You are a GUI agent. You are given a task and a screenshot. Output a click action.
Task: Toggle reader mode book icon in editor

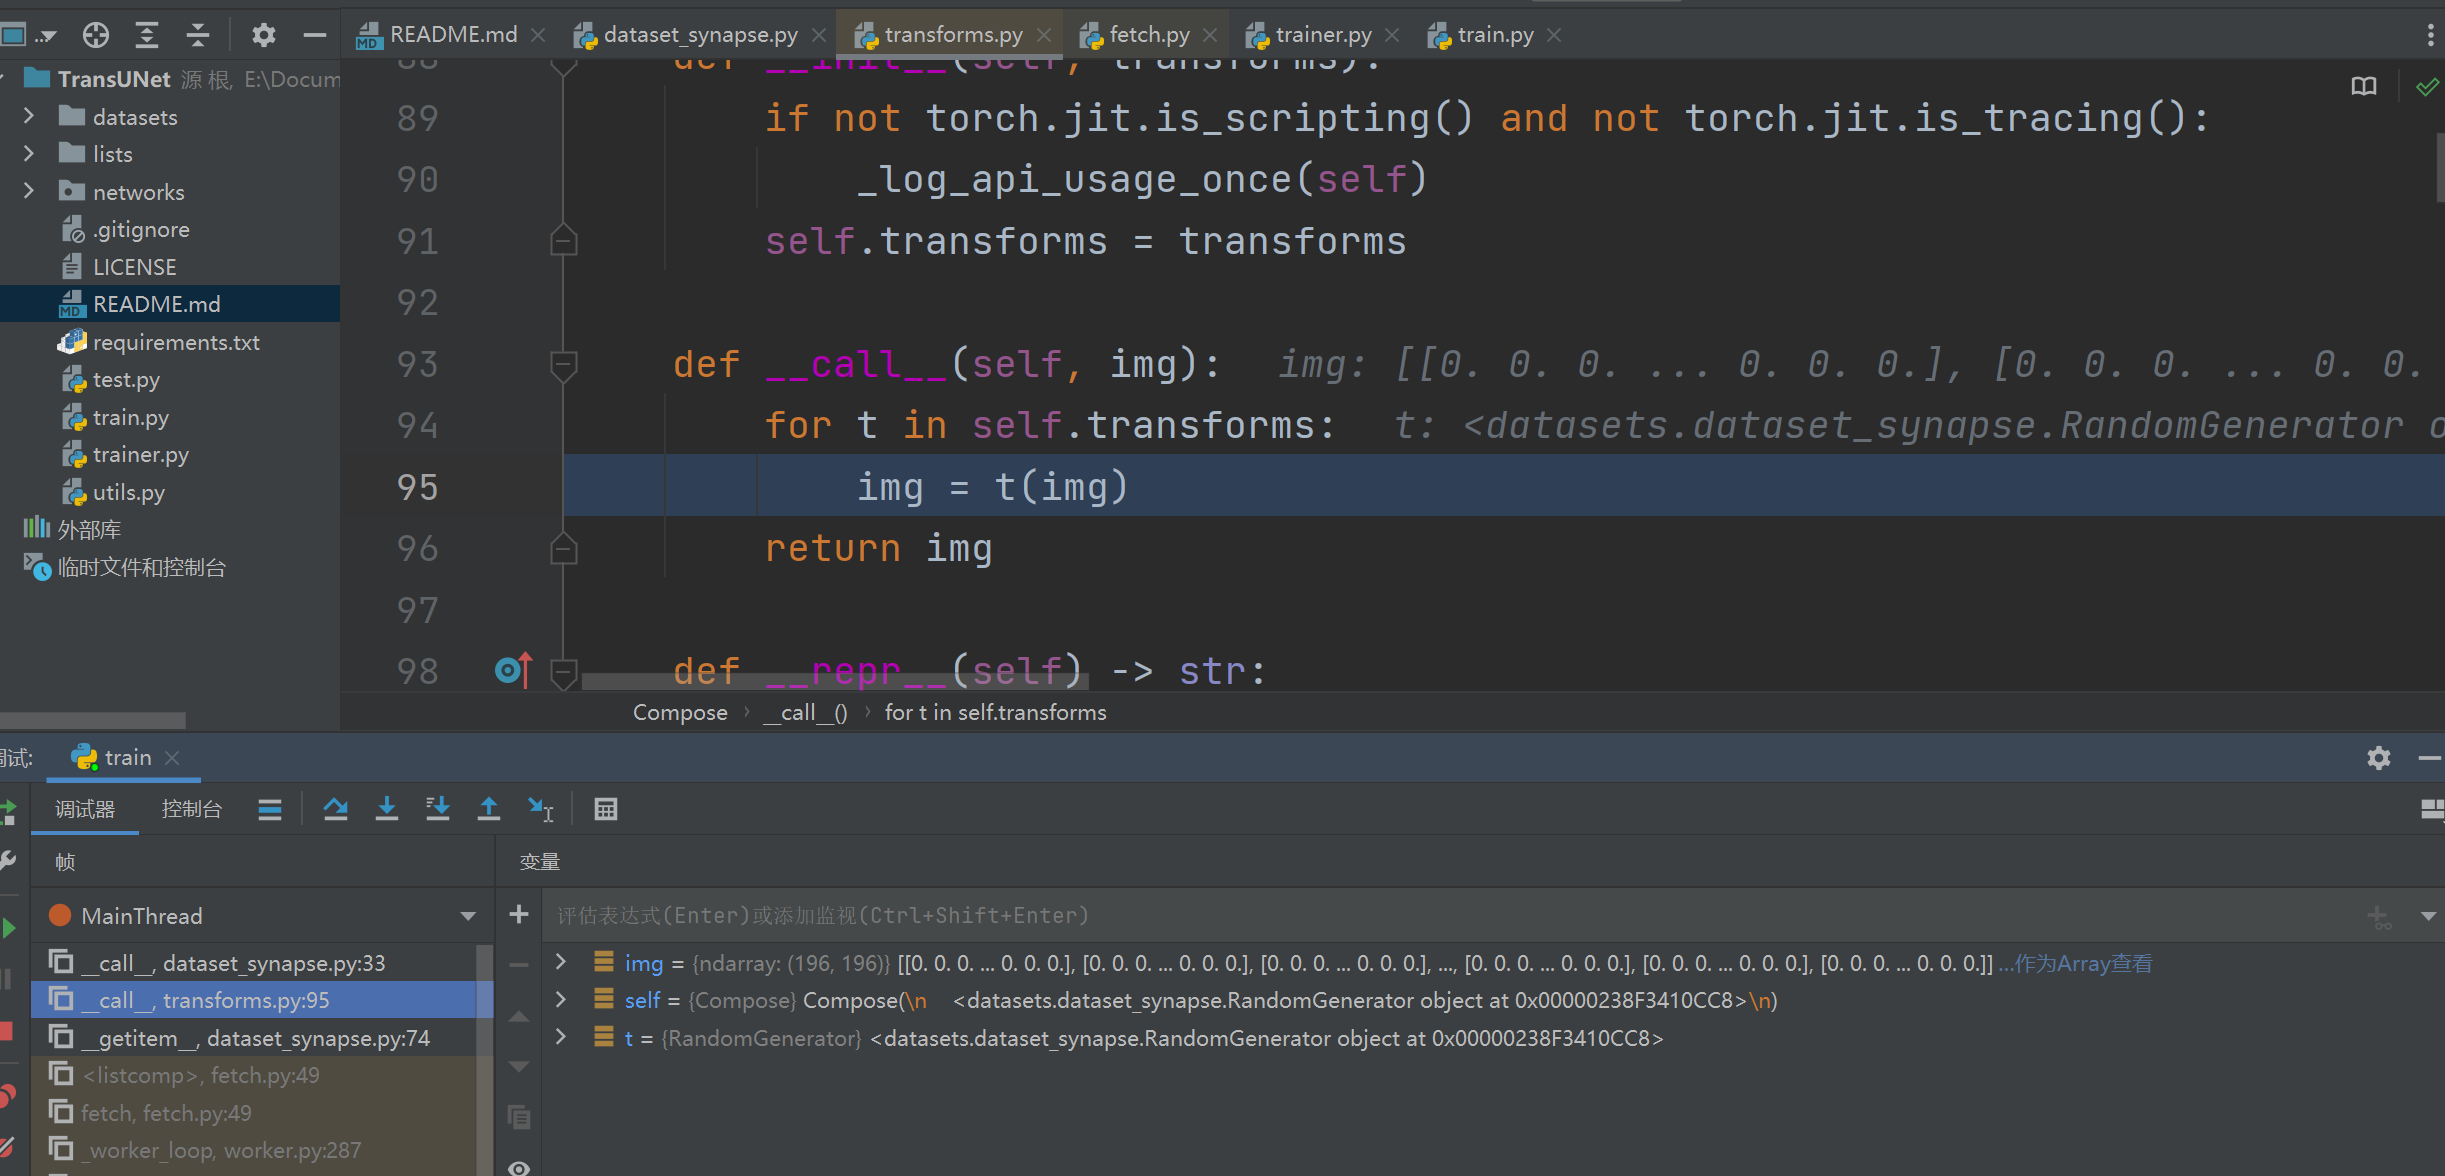click(x=2363, y=87)
